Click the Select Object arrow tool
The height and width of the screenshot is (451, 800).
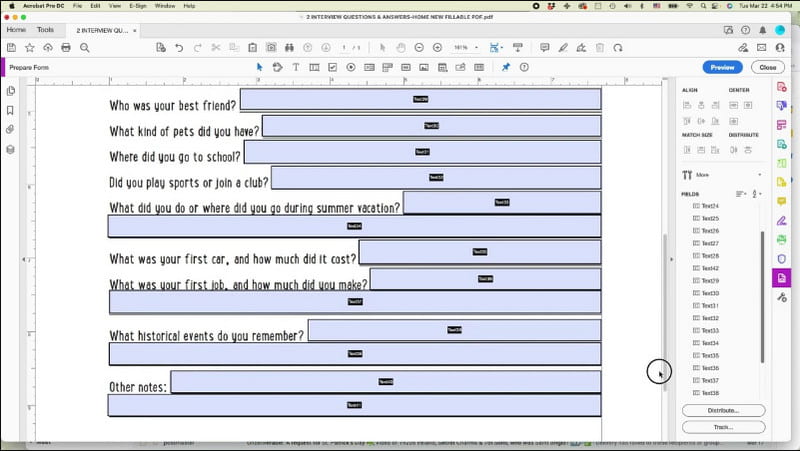(x=259, y=67)
